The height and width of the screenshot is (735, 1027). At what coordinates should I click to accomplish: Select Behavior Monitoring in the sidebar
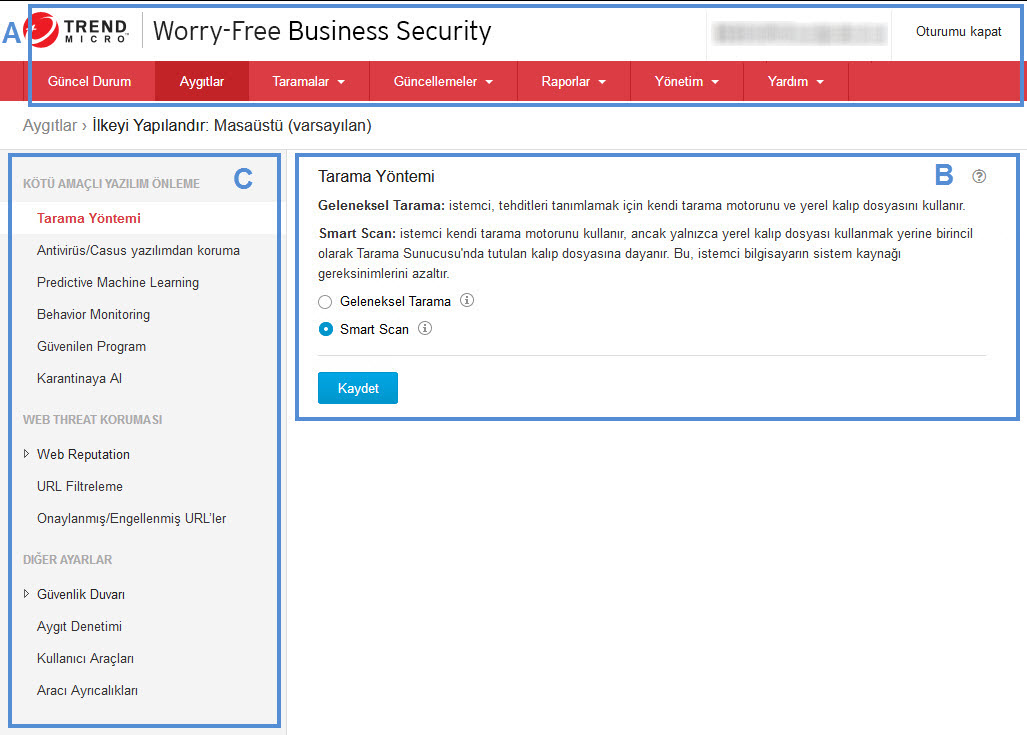click(x=93, y=314)
